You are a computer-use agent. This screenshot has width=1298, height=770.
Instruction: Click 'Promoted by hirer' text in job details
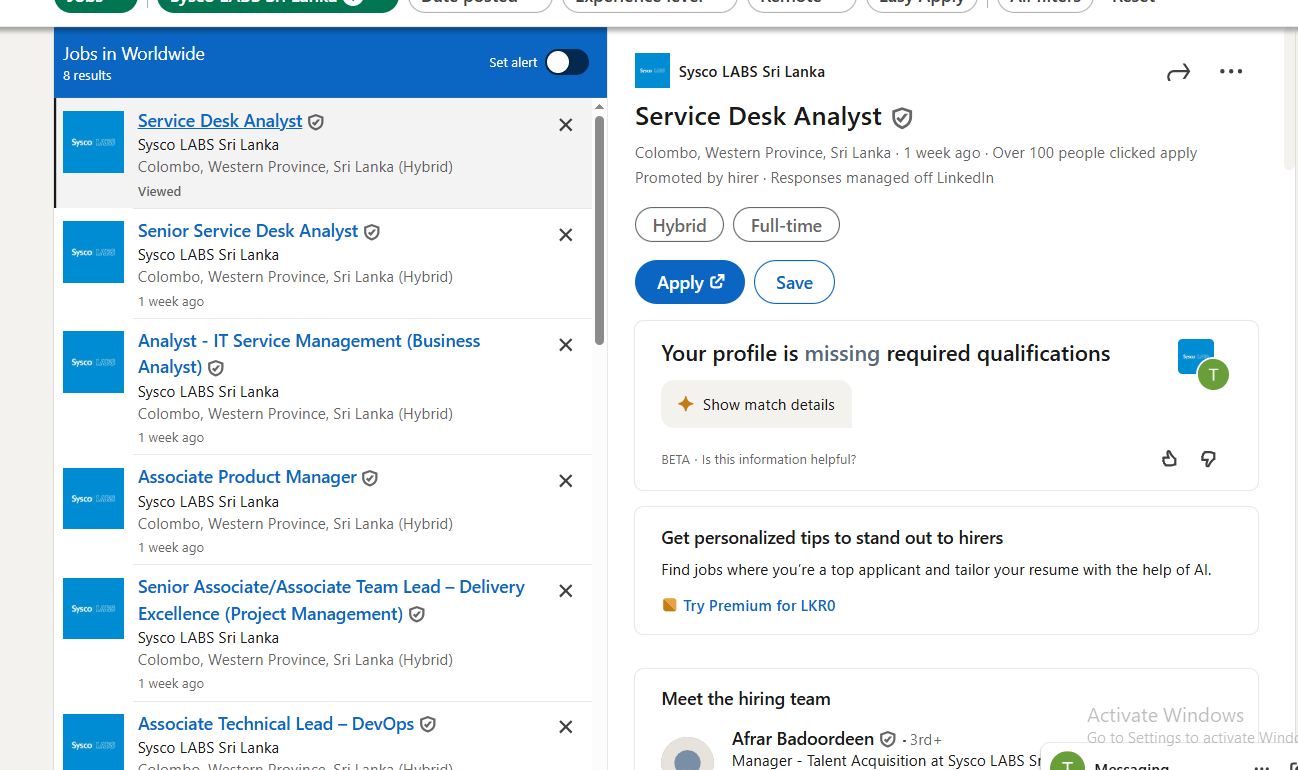[697, 178]
